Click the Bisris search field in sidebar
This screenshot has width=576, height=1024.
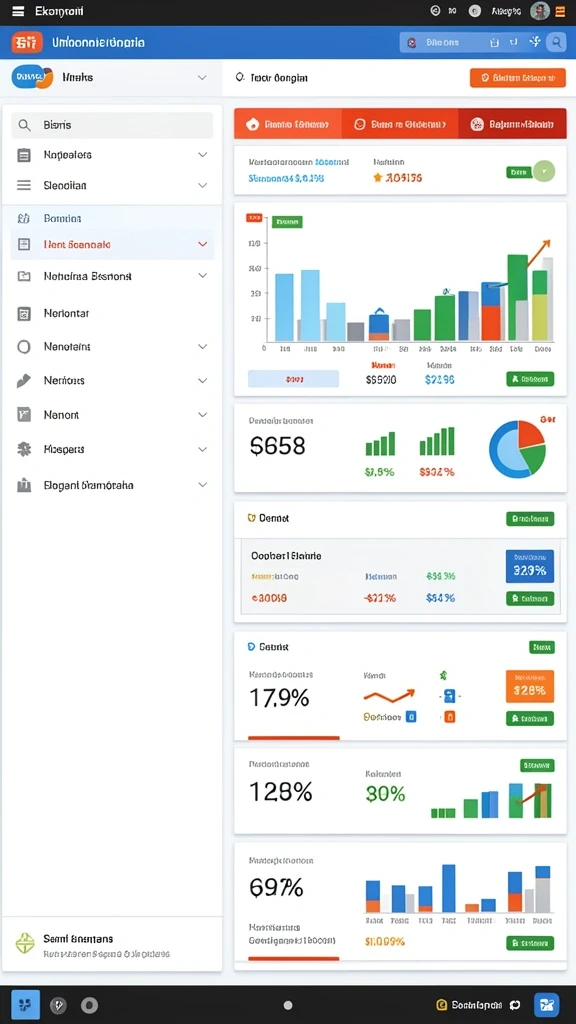(x=112, y=125)
